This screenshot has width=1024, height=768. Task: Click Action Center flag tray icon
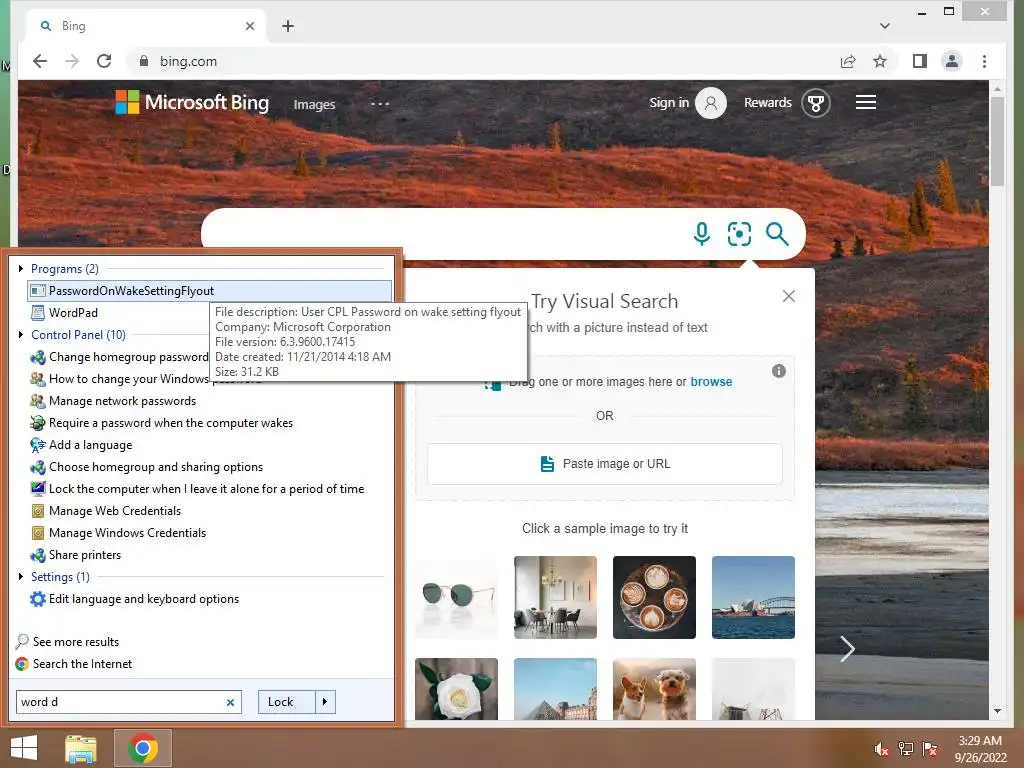pyautogui.click(x=929, y=749)
